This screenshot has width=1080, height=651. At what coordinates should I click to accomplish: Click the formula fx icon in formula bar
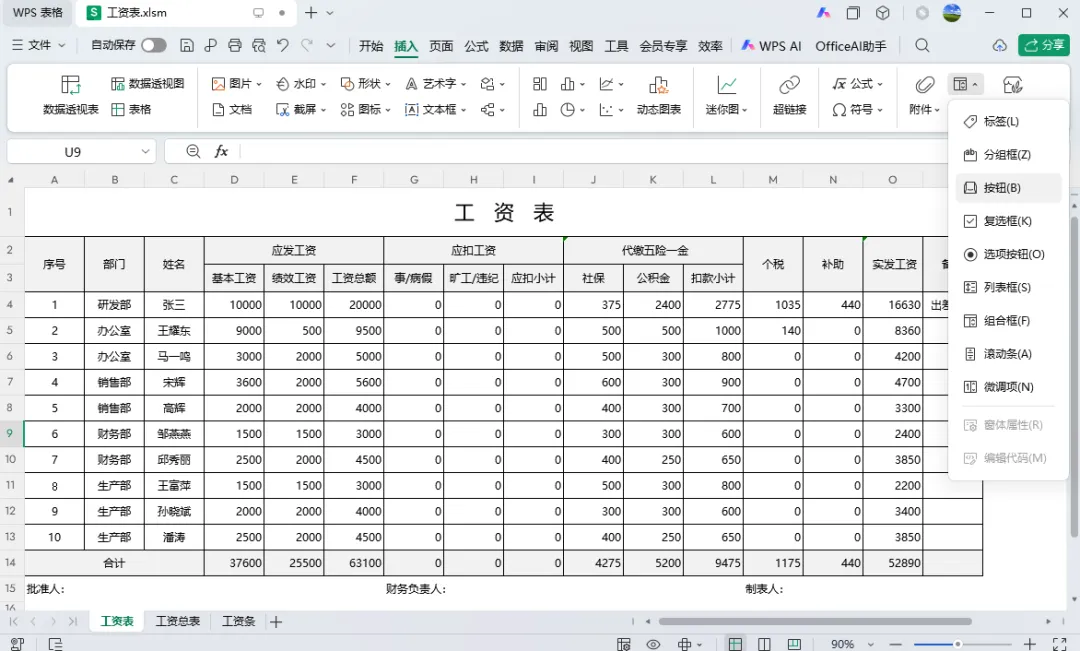[221, 151]
